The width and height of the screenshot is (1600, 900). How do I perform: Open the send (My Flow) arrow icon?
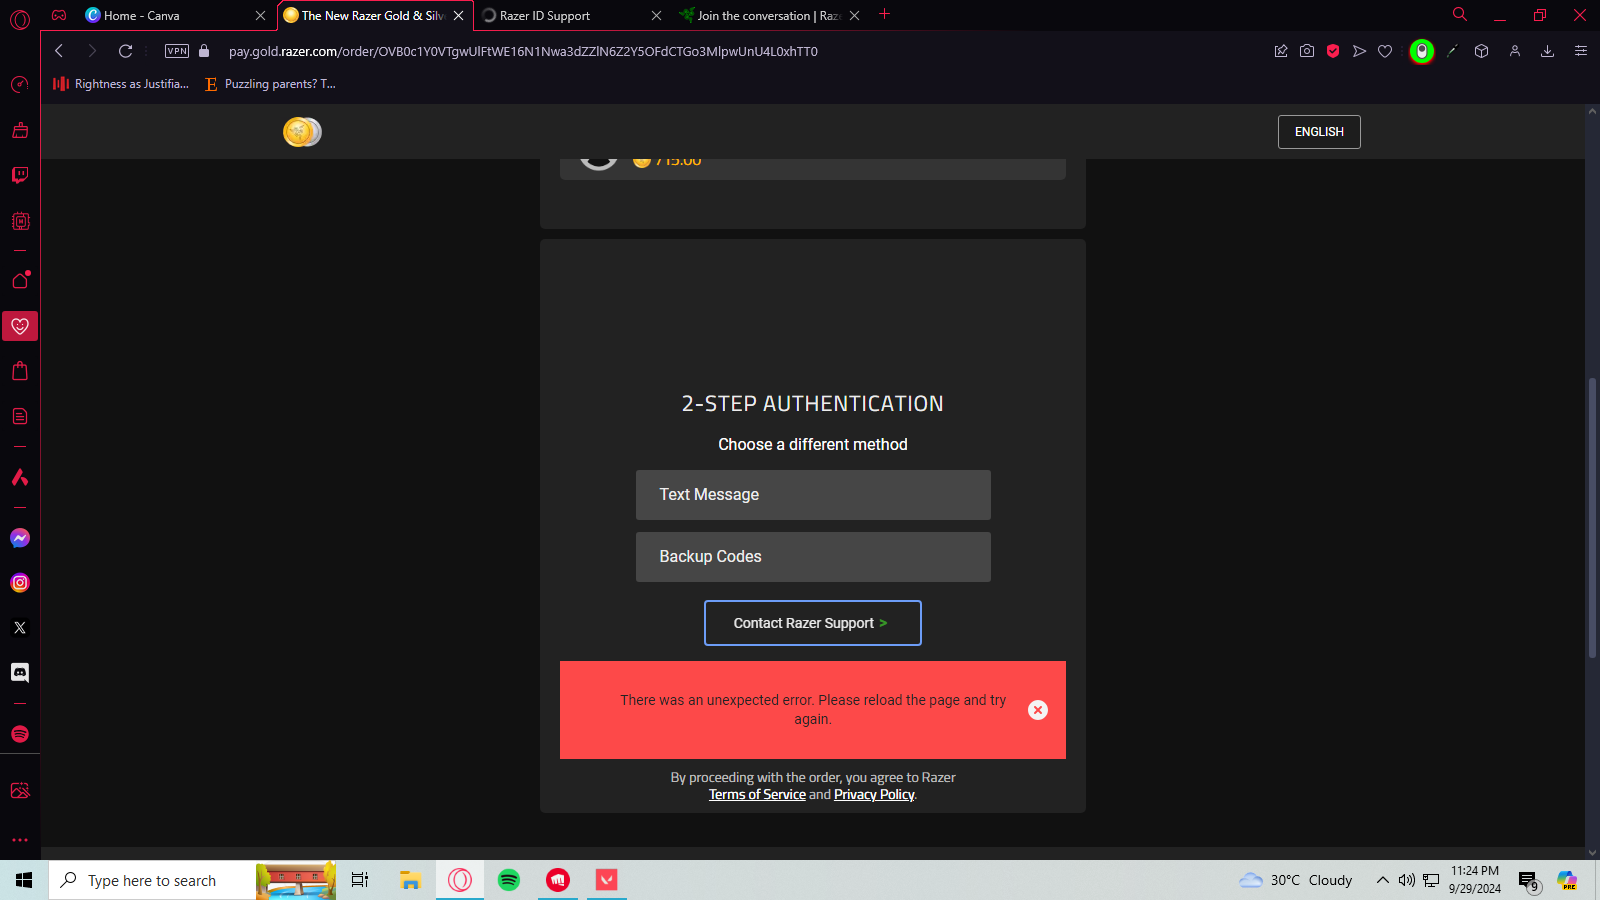(1359, 51)
